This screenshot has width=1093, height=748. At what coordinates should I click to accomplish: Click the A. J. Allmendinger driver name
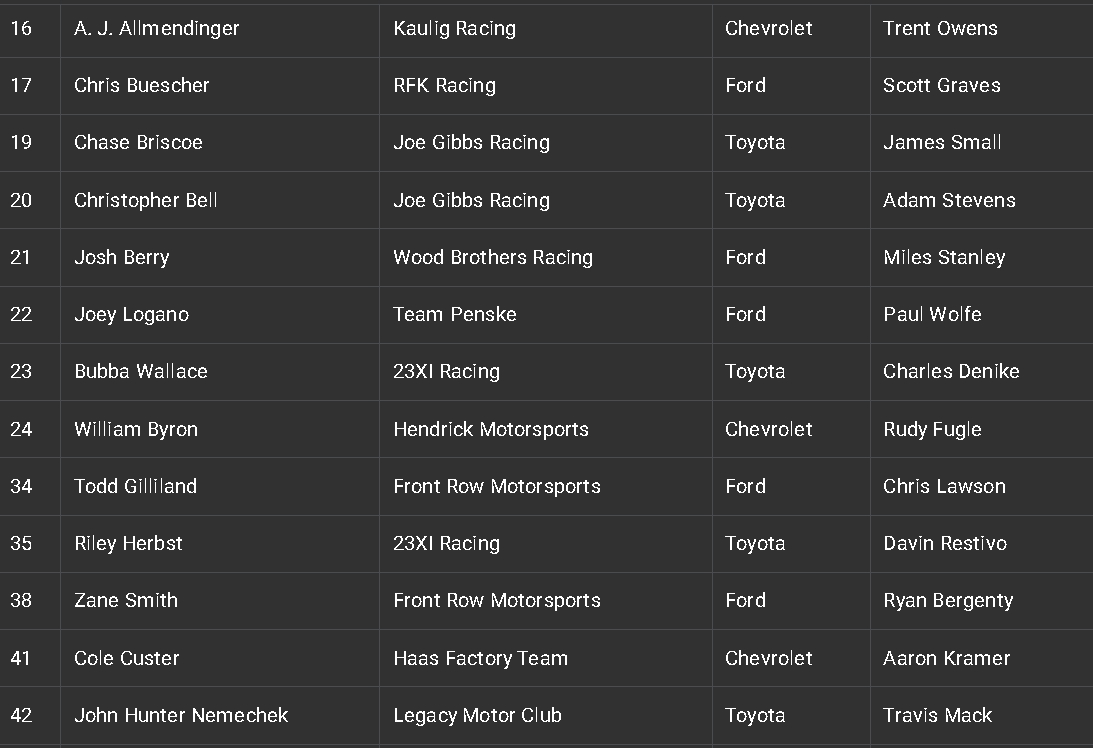[x=157, y=29]
